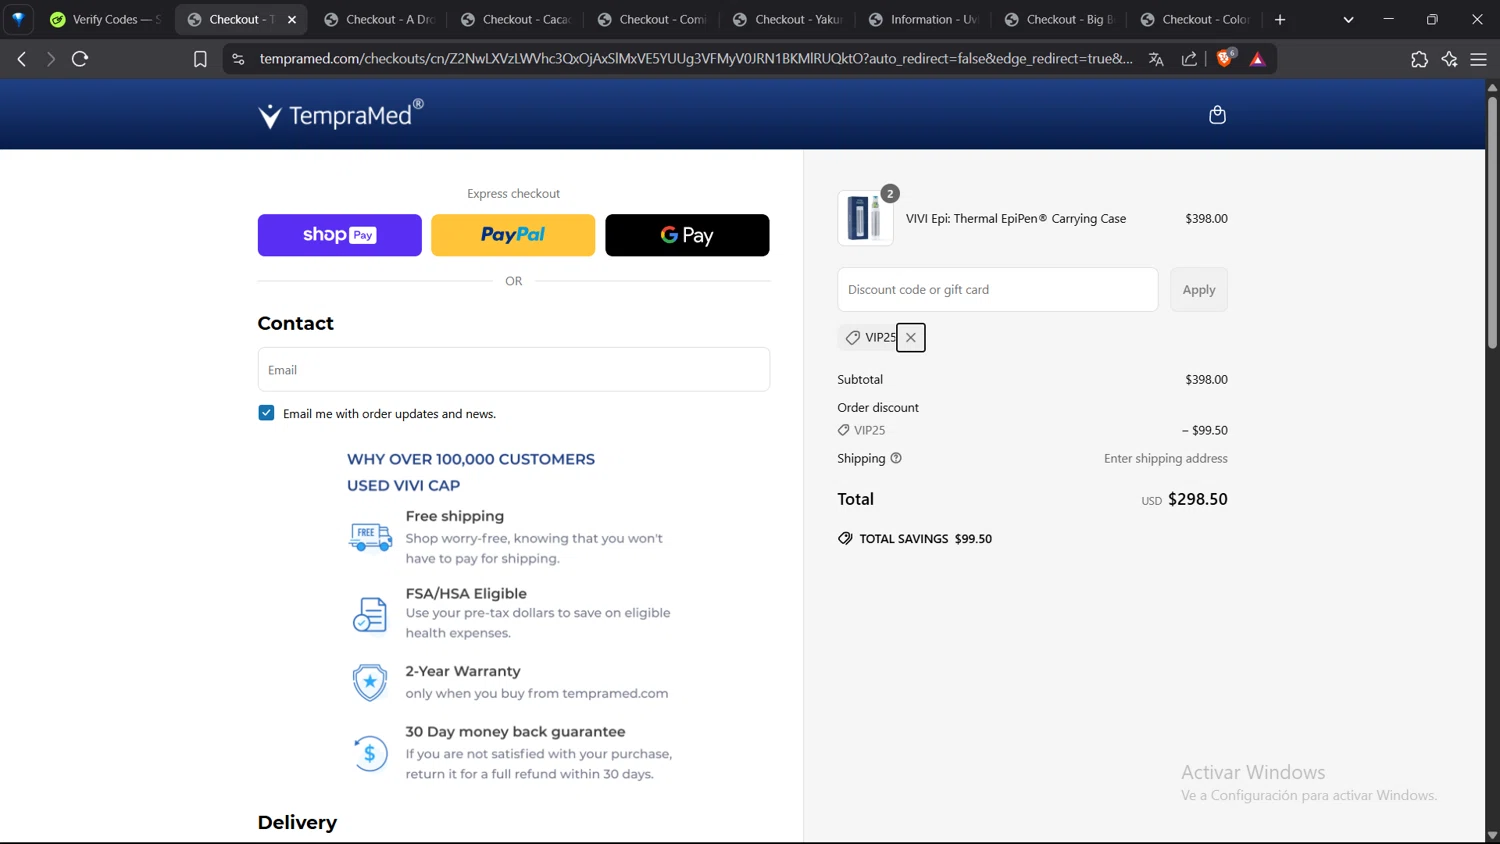
Task: Go back to the previous page
Action: 22,59
